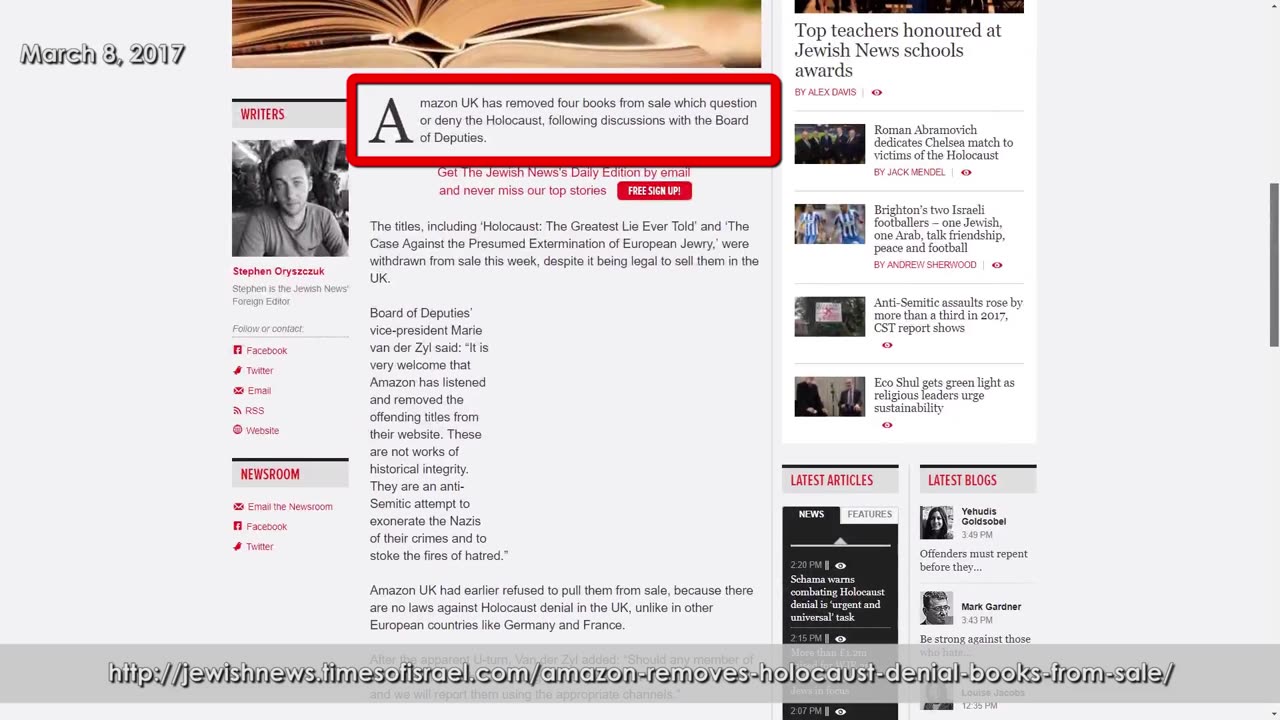Screen dimensions: 1280x720
Task: Open the Twitter link under Writers
Action: point(259,370)
